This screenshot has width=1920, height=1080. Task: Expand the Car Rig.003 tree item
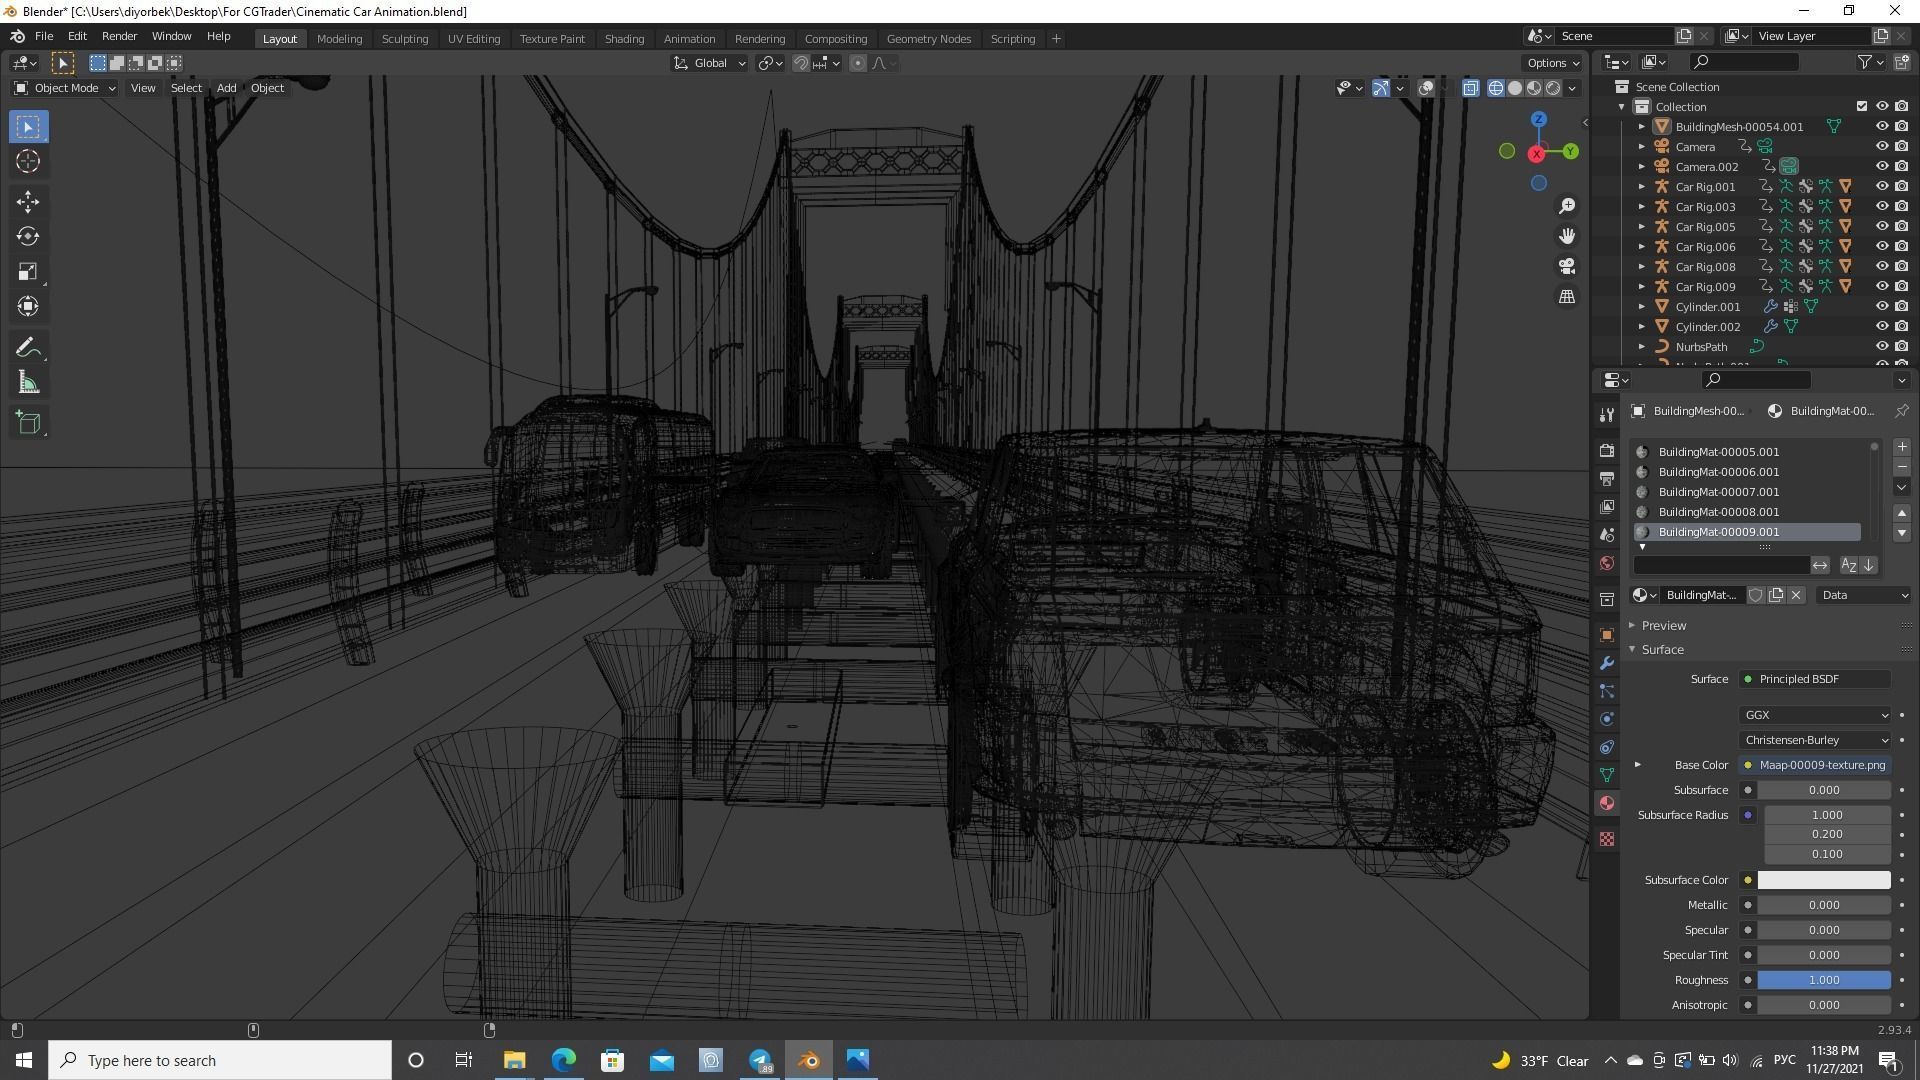[x=1641, y=206]
